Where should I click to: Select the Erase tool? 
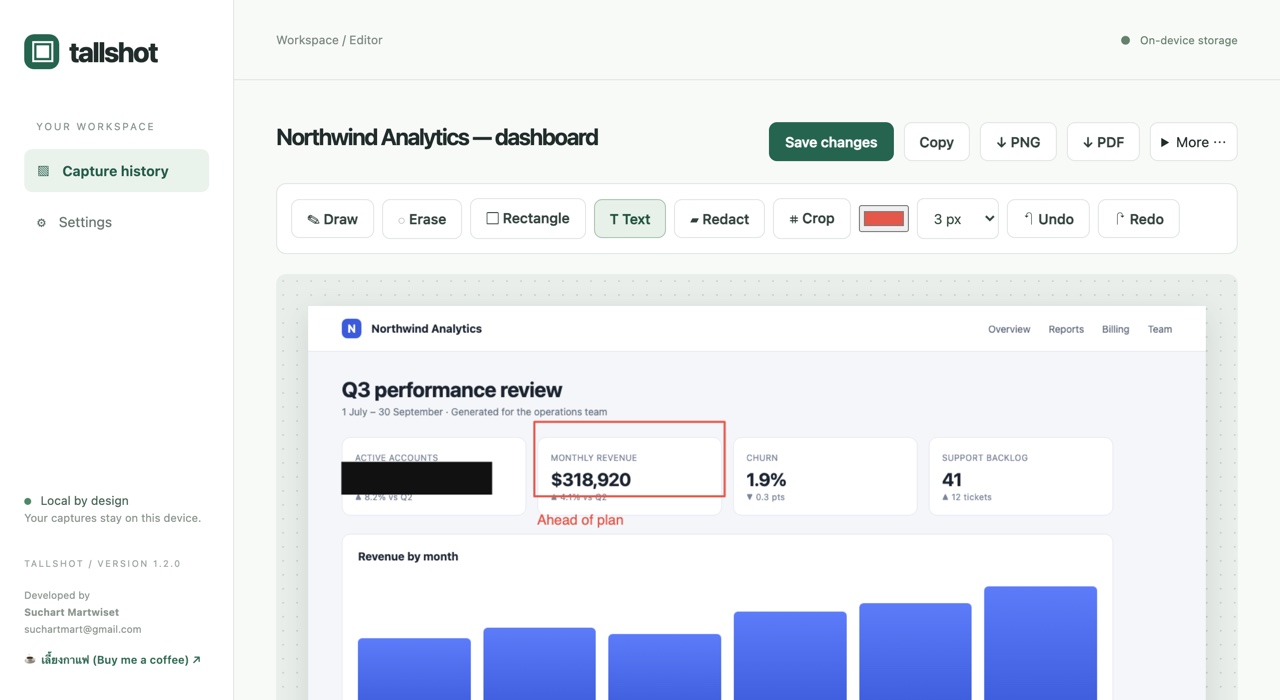pyautogui.click(x=422, y=219)
